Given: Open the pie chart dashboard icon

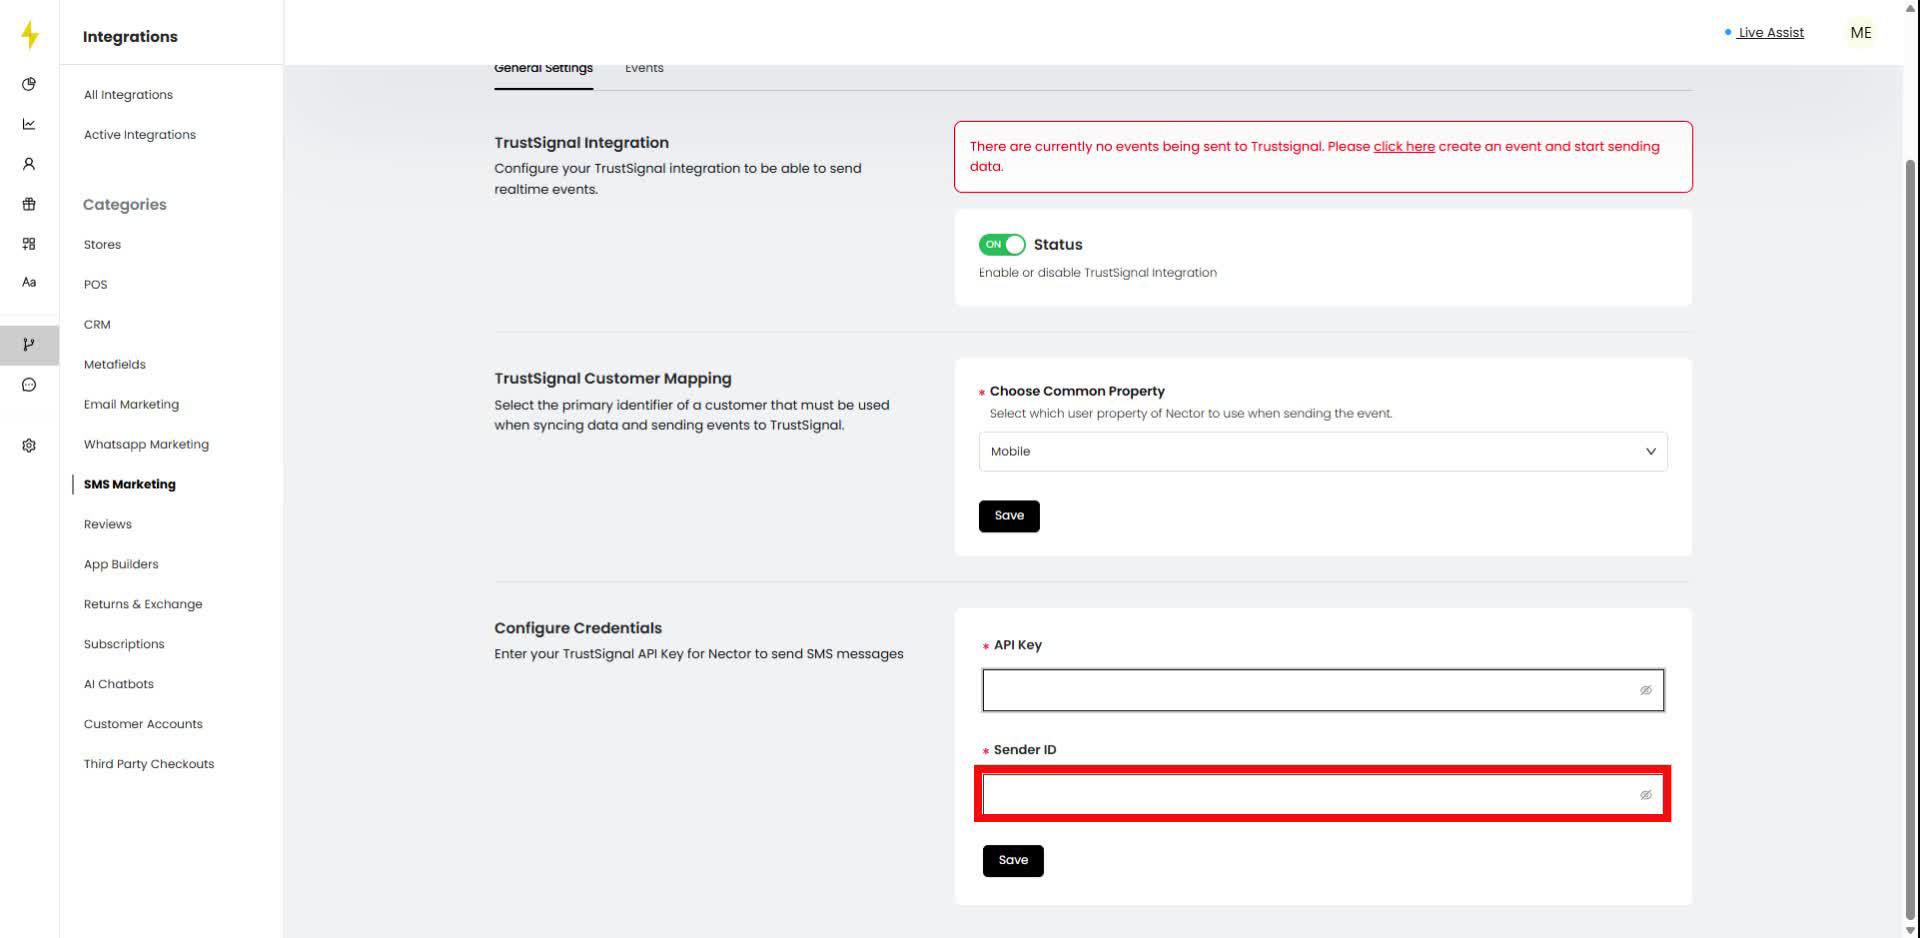Looking at the screenshot, I should [x=29, y=84].
